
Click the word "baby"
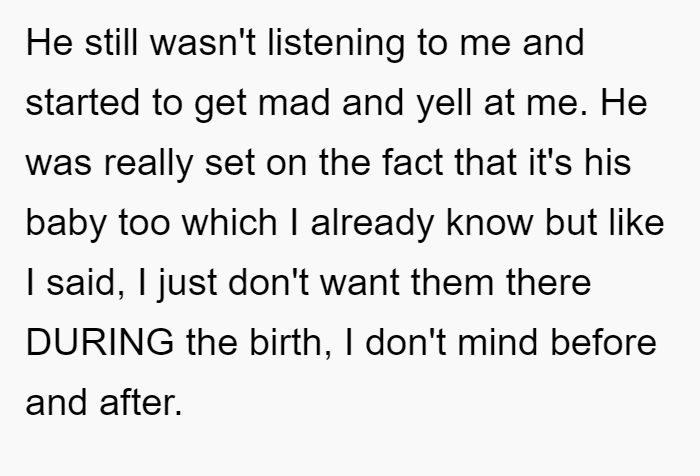point(67,222)
